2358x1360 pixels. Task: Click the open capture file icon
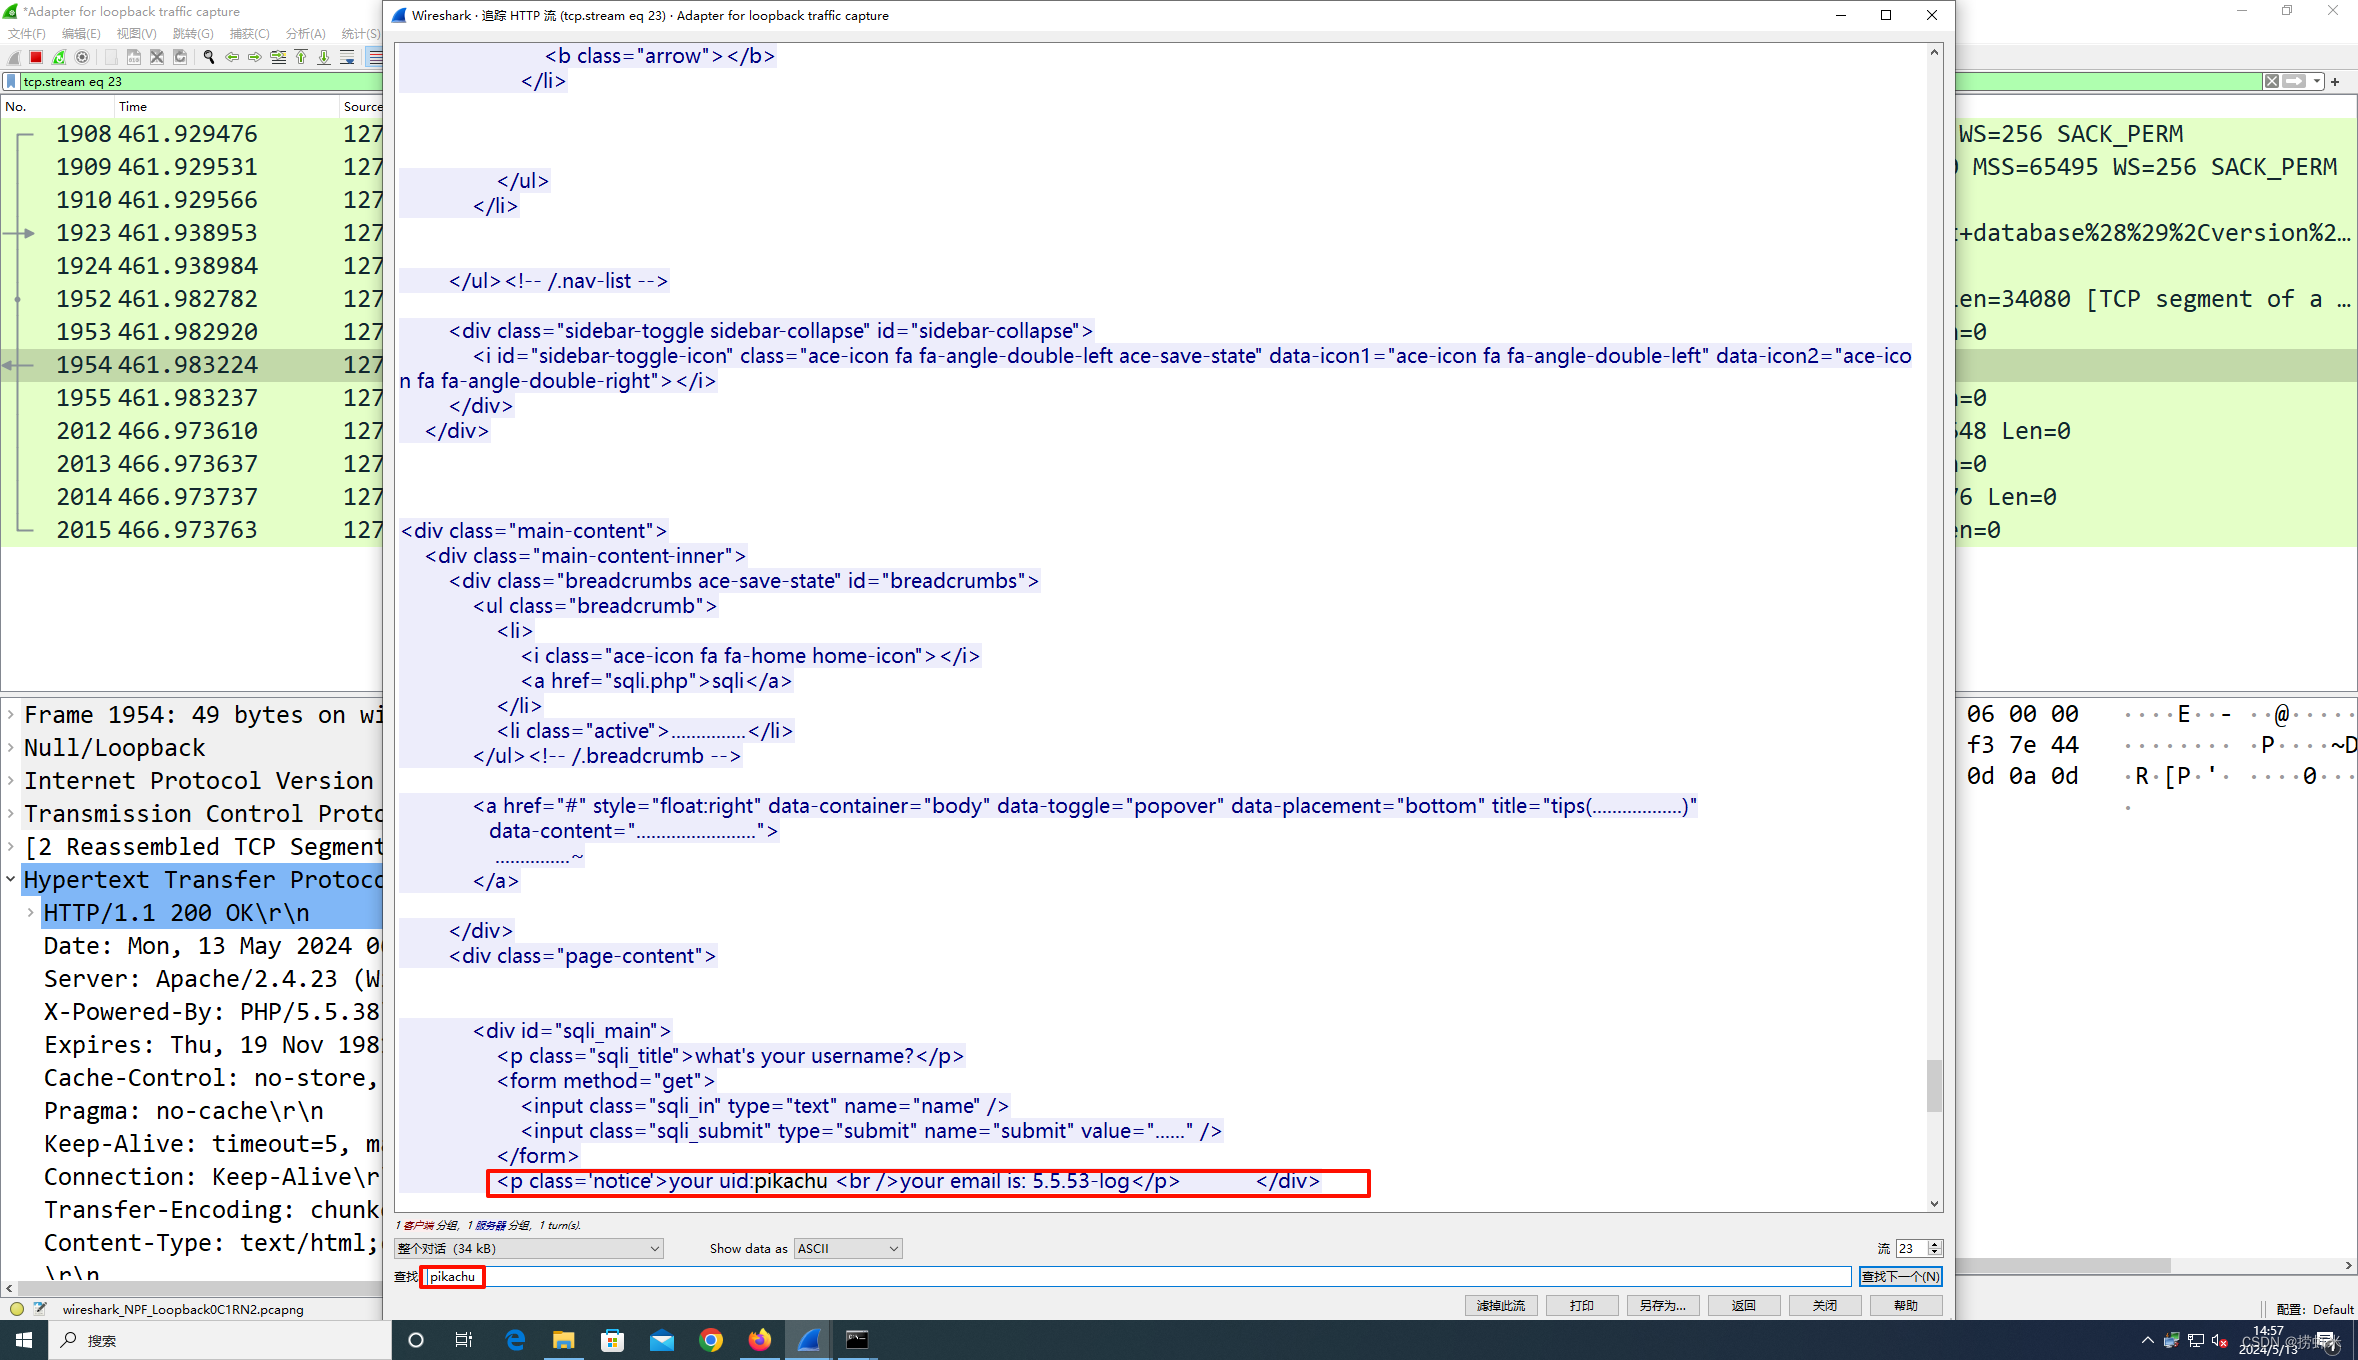click(111, 57)
